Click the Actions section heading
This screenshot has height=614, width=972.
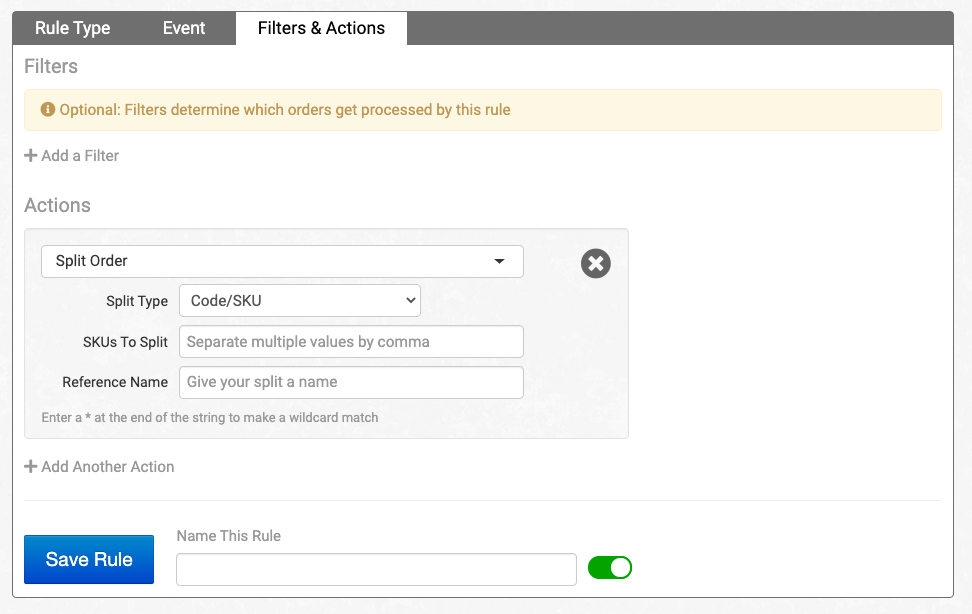(x=57, y=205)
